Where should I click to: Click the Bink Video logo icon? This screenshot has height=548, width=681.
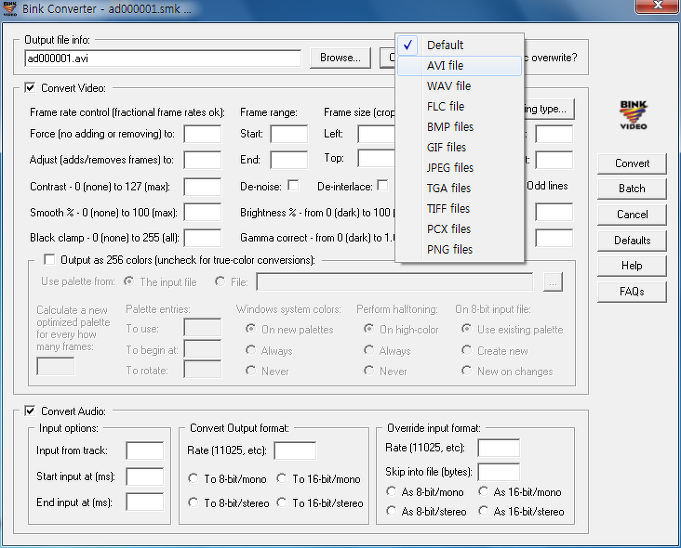(633, 115)
